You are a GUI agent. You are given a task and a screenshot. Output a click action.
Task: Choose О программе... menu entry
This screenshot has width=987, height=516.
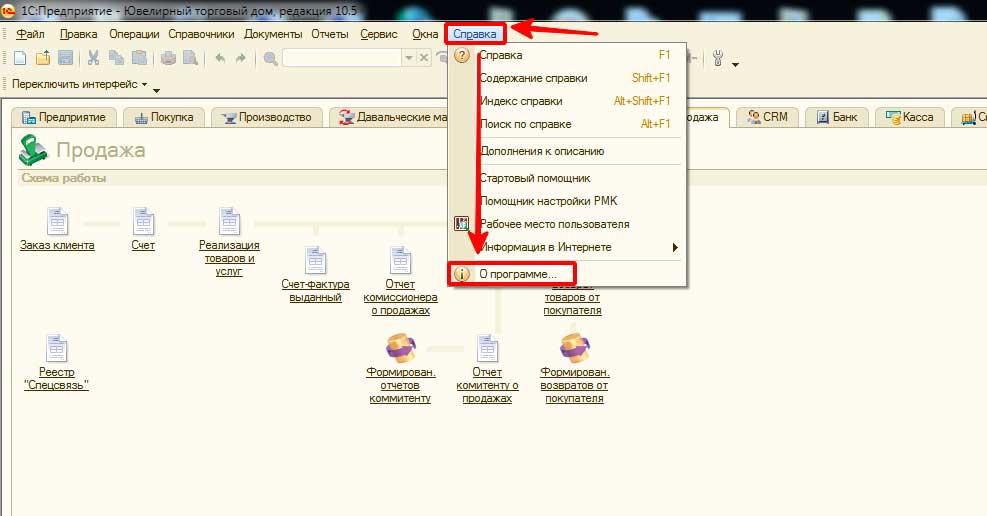[x=567, y=274]
